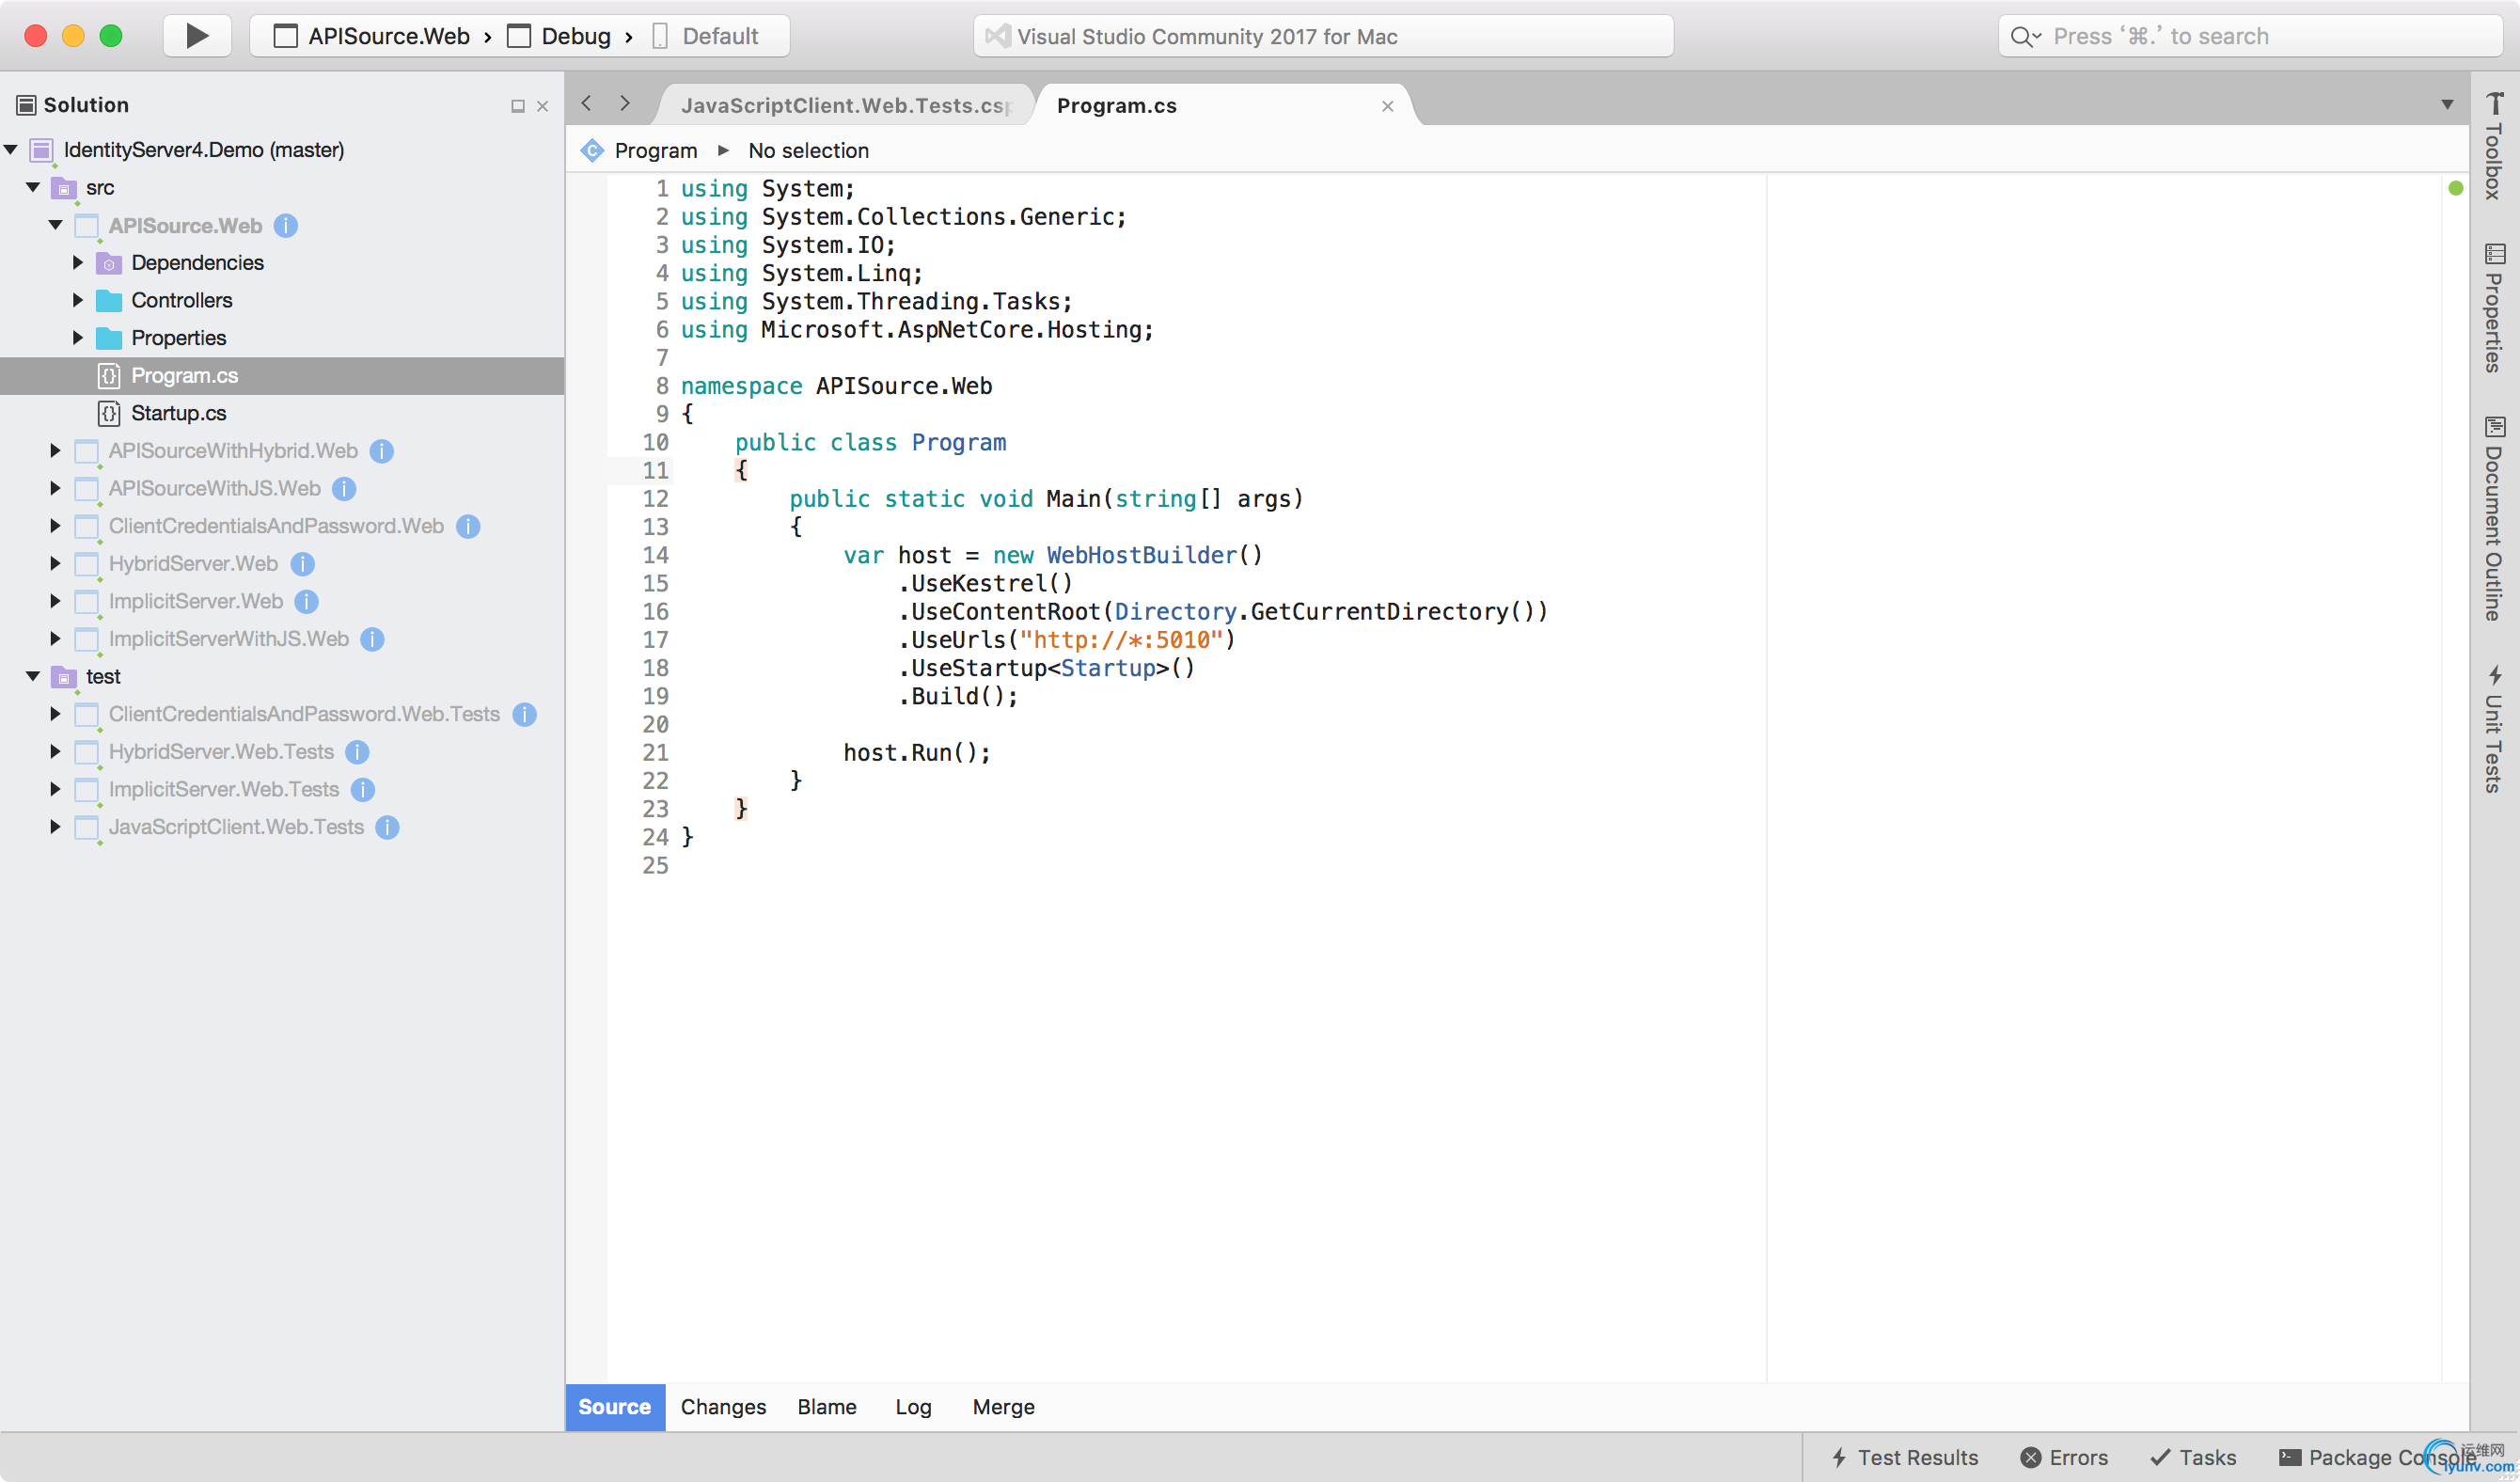
Task: Collapse the IdentityServer4.Demo solution node
Action: click(11, 150)
